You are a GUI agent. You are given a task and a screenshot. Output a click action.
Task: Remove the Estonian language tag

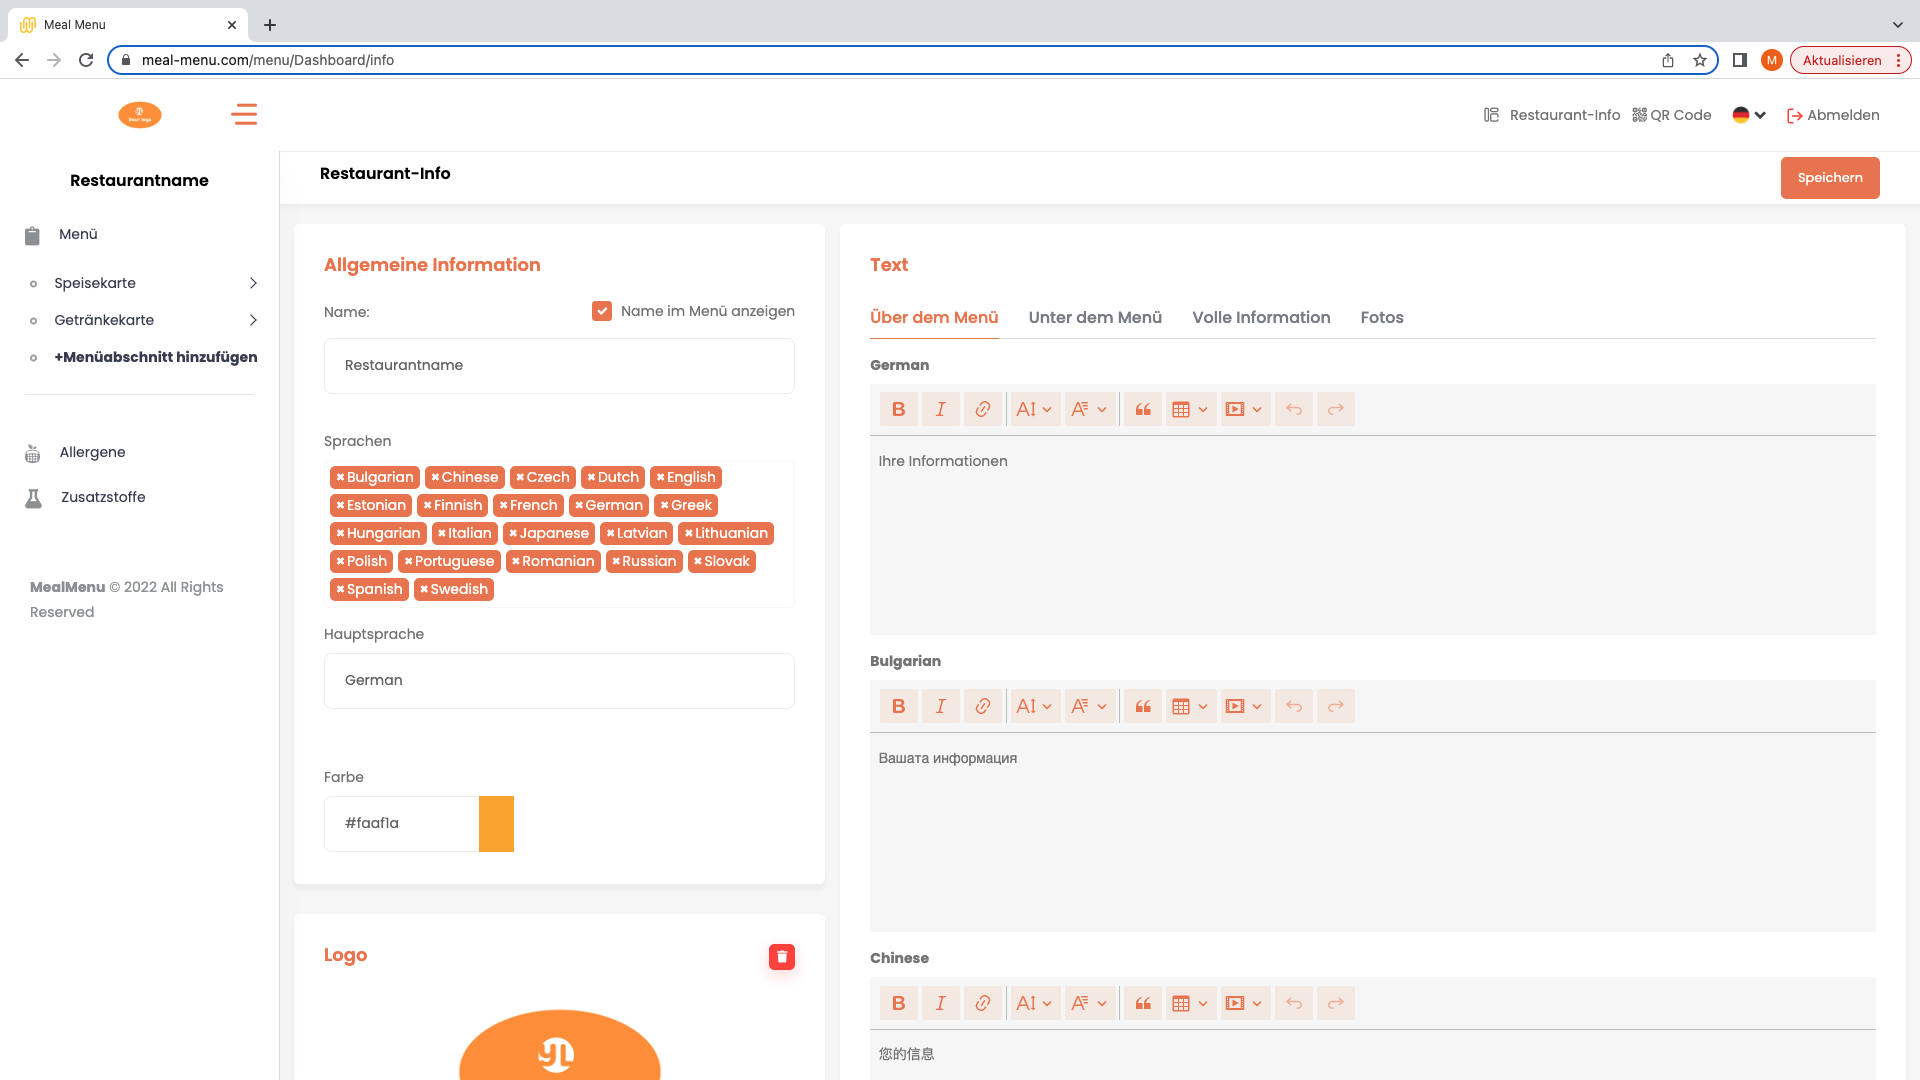(x=340, y=505)
